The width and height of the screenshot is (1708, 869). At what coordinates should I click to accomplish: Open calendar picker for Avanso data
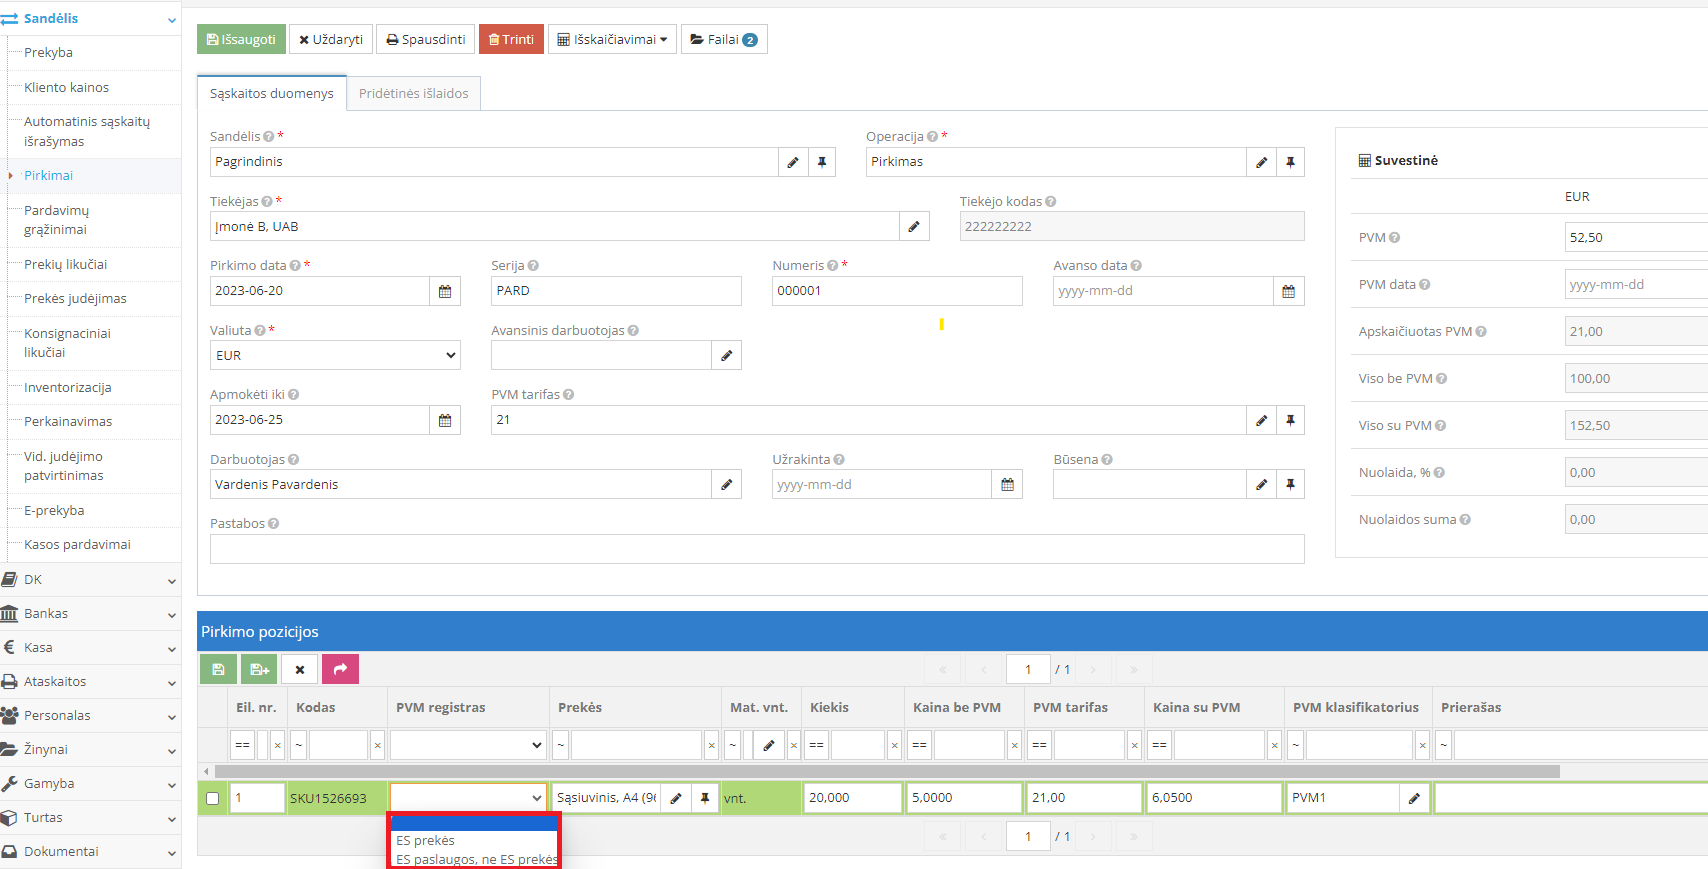coord(1288,291)
